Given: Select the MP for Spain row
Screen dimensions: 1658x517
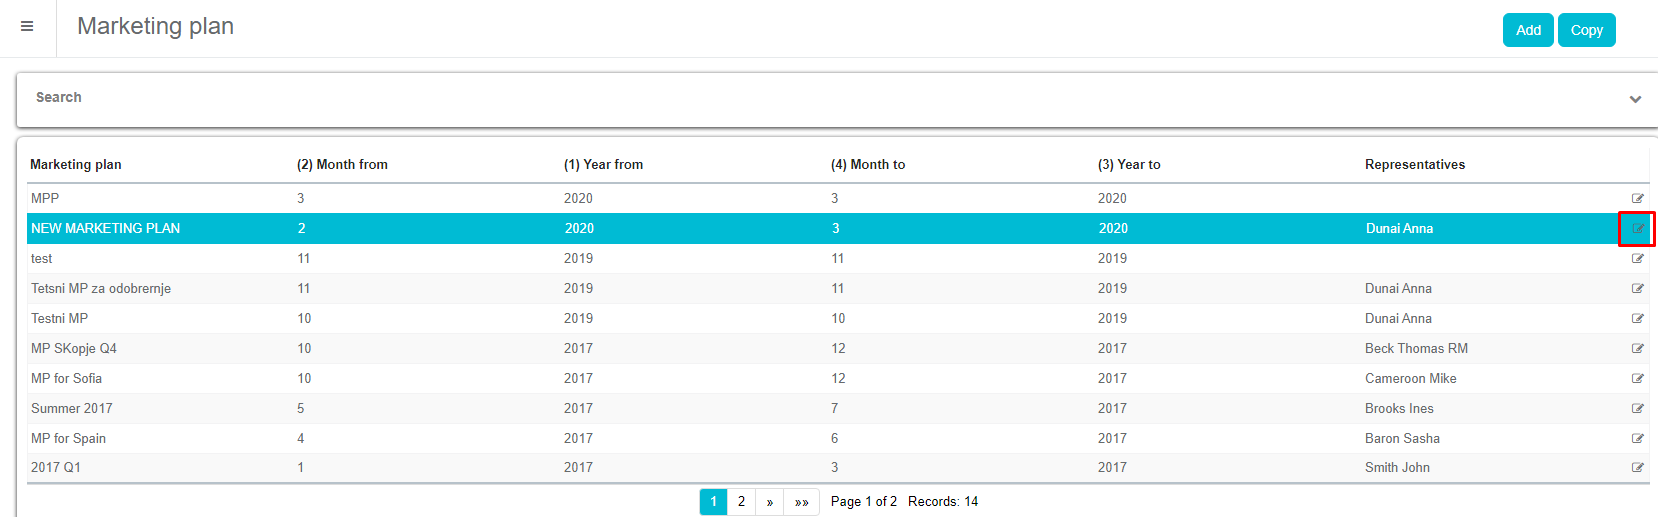Looking at the screenshot, I should pos(68,439).
